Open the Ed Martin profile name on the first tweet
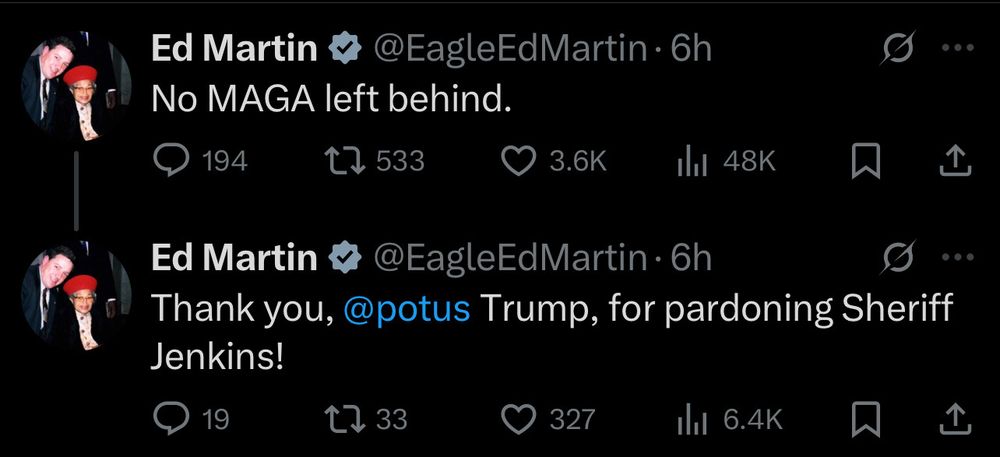The width and height of the screenshot is (1000, 457). click(234, 48)
